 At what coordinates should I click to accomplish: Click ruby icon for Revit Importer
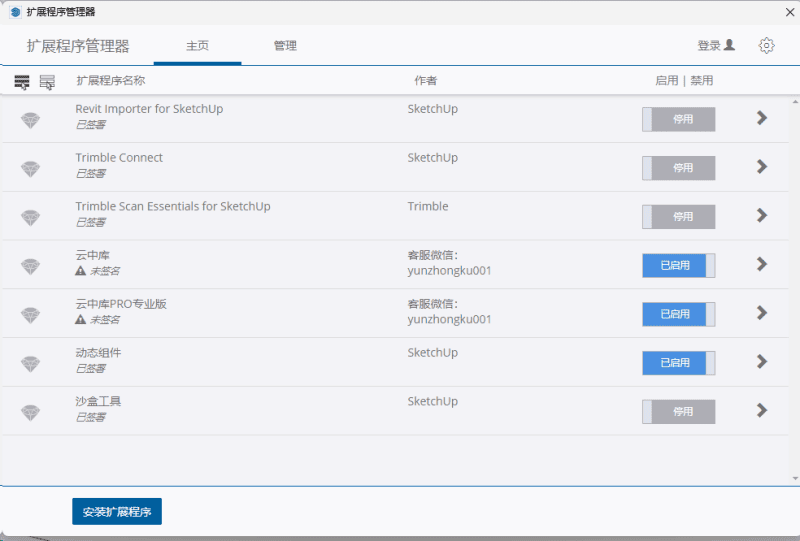tap(30, 120)
